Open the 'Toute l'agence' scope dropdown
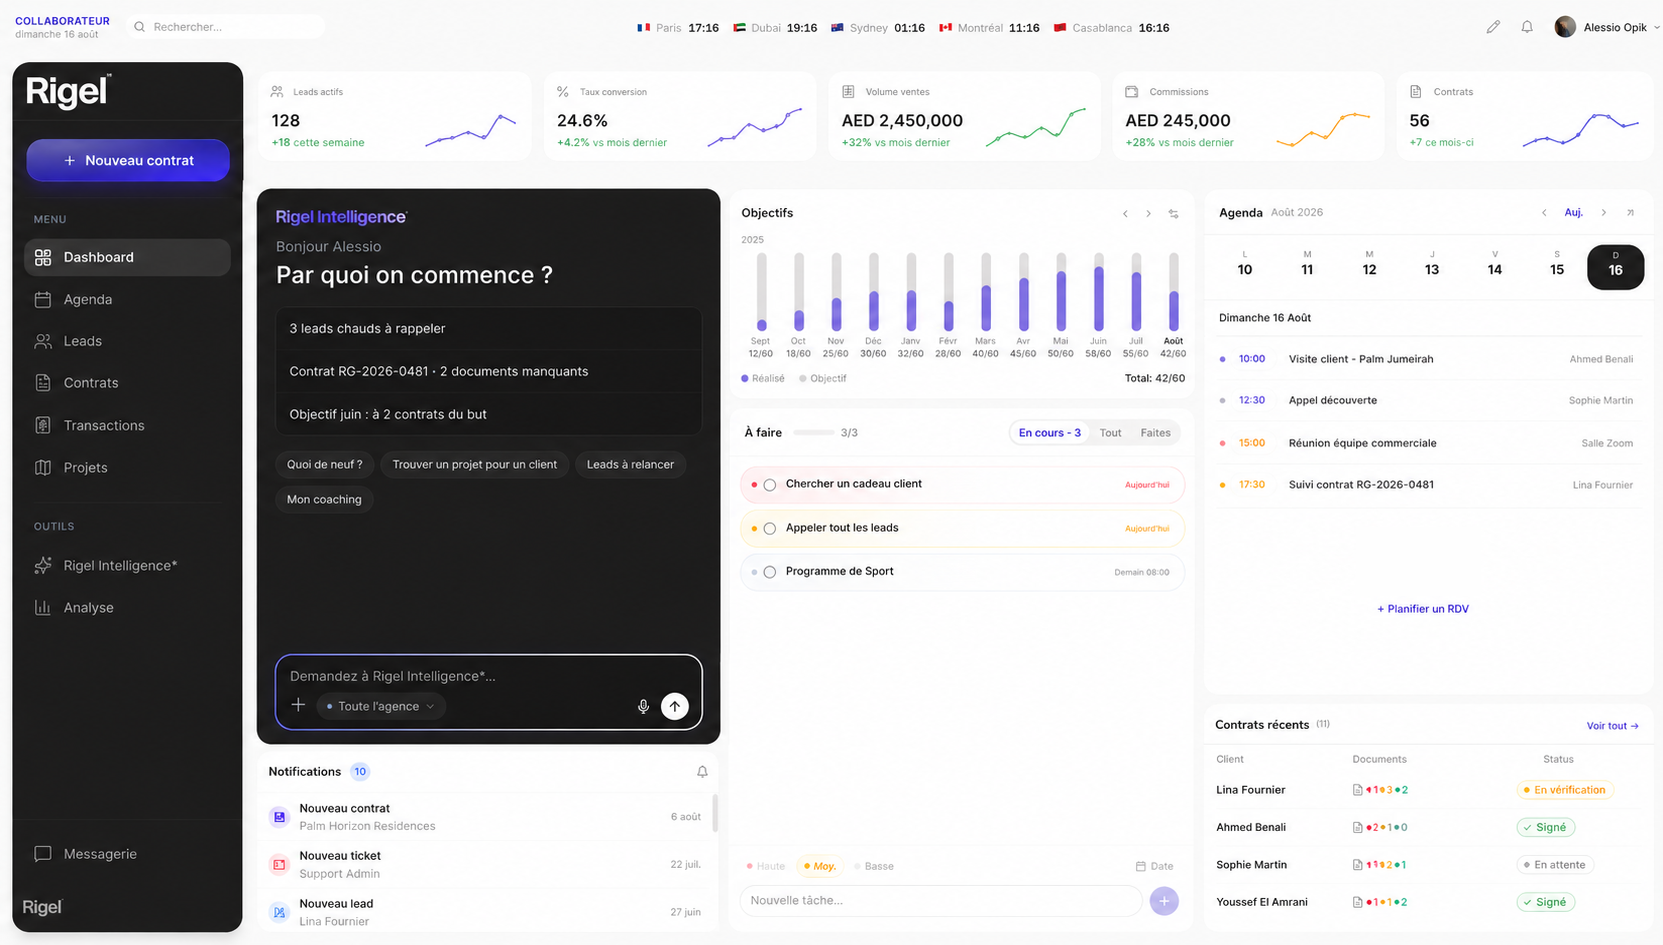This screenshot has height=945, width=1663. [380, 706]
